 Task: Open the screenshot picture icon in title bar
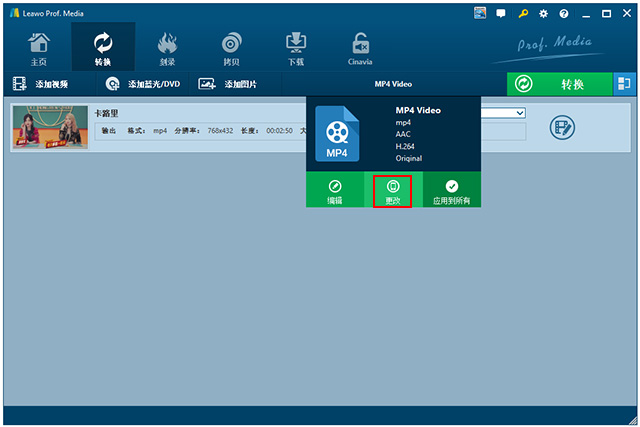480,13
